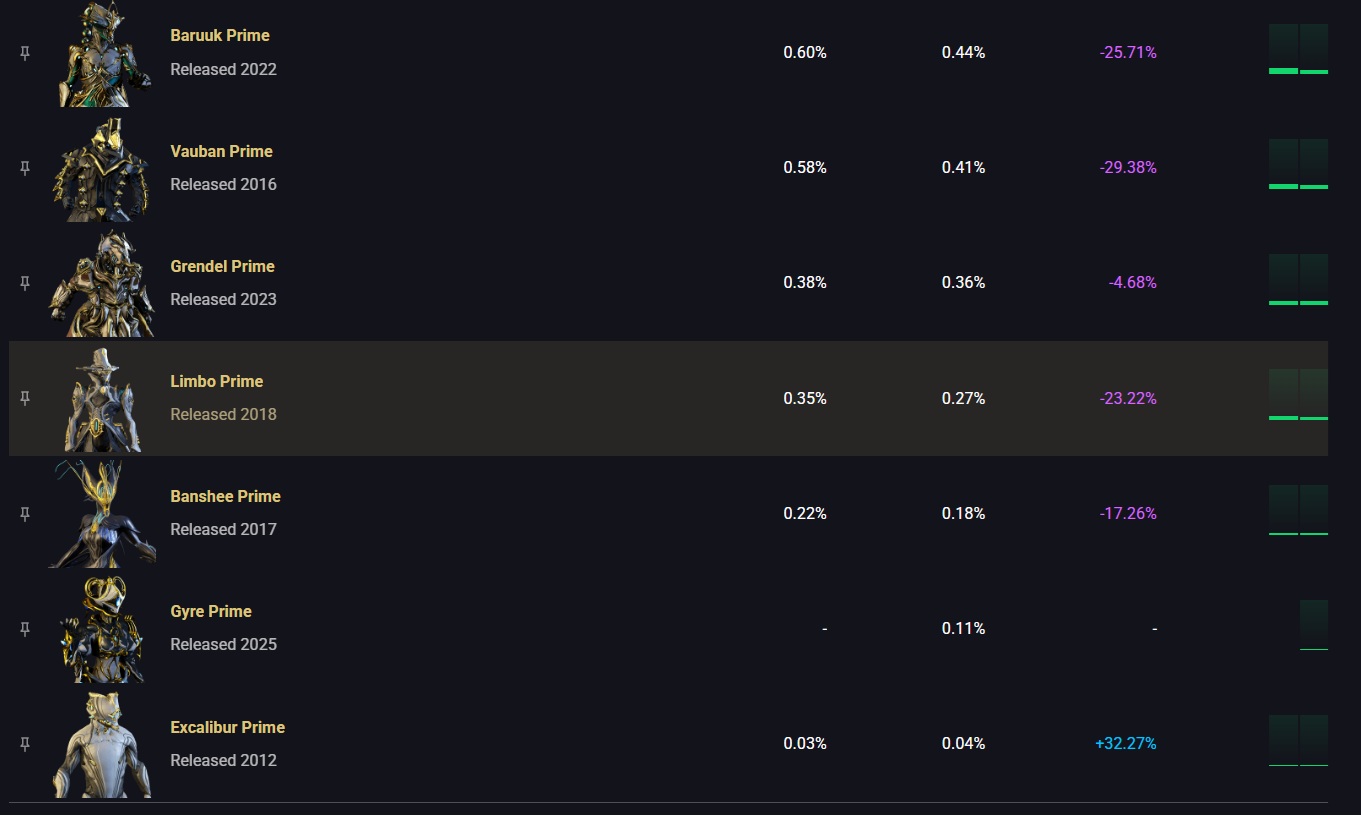Open the Banshee Prime name link
1361x819 pixels.
[x=225, y=496]
